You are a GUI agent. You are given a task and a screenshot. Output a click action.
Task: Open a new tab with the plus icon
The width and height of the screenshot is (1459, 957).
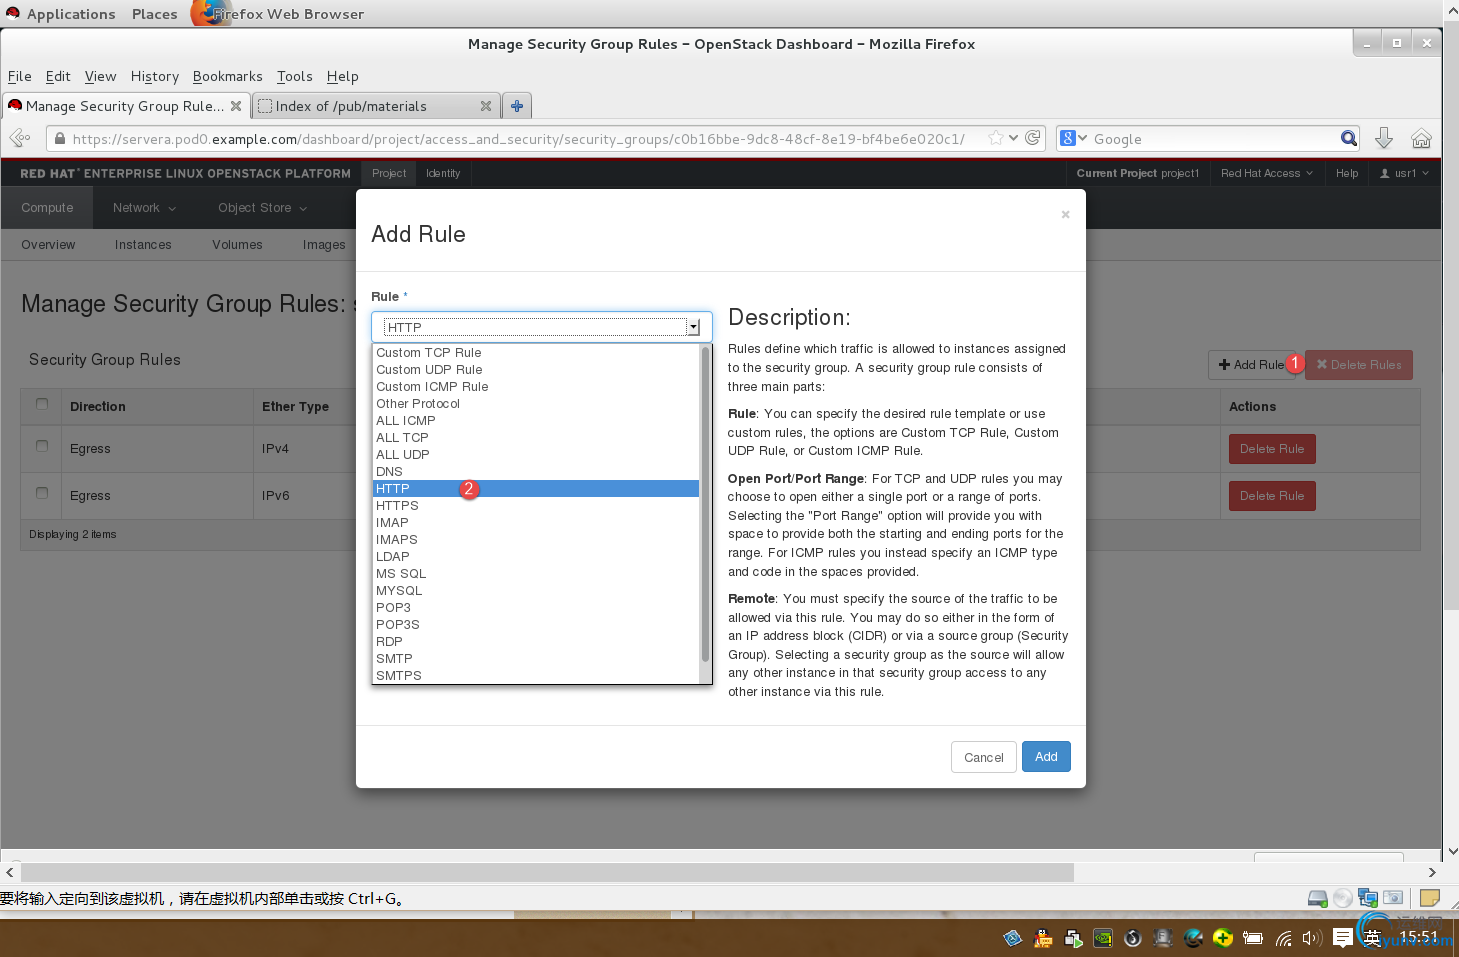[517, 105]
